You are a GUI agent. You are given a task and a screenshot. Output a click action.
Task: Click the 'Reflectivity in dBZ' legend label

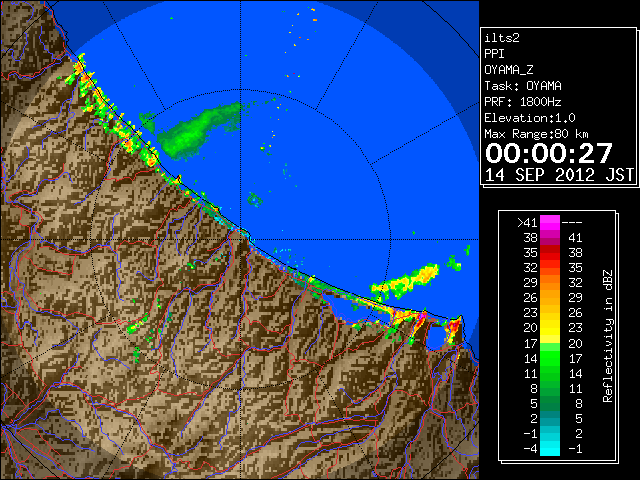(x=608, y=336)
